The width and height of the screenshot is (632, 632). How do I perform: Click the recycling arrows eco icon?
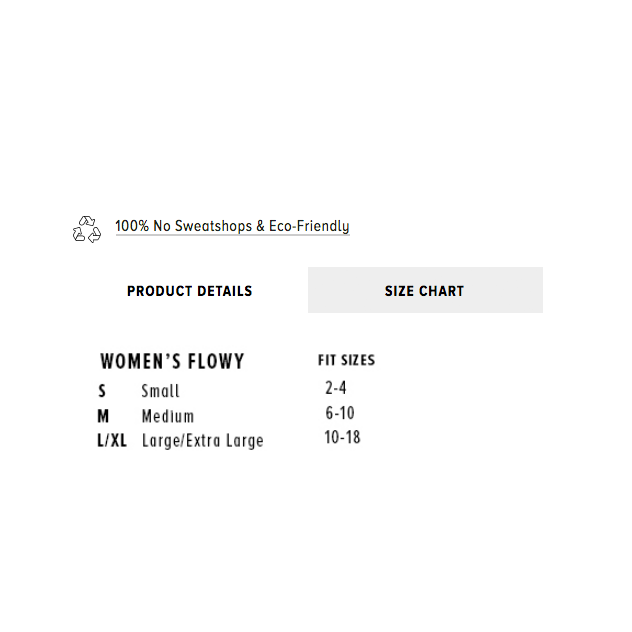click(87, 229)
